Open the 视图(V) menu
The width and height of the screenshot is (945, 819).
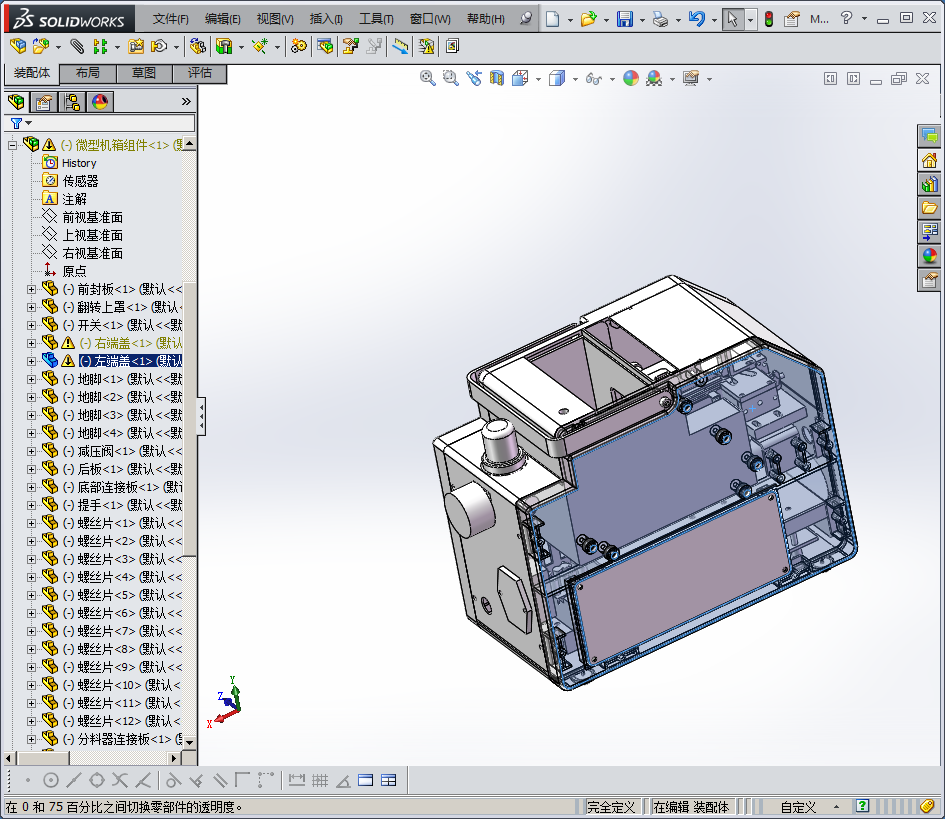(x=275, y=19)
